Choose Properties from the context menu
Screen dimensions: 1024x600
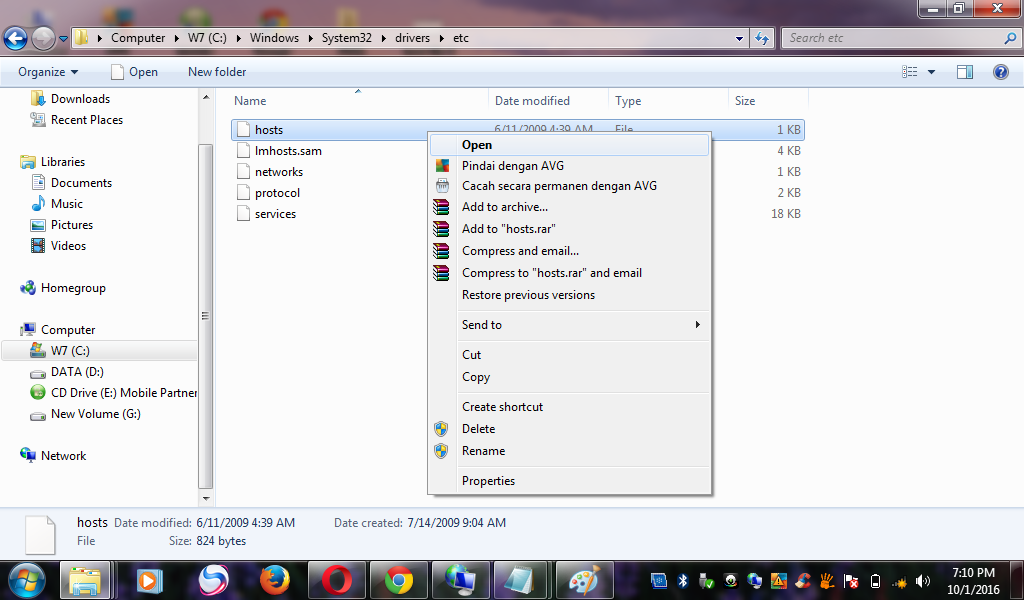(x=569, y=481)
